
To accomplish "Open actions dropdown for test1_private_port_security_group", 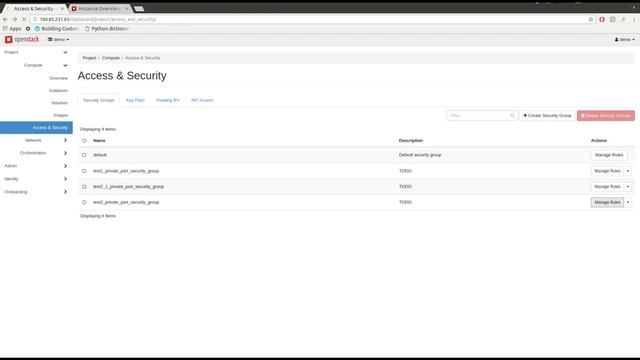I will coord(628,171).
